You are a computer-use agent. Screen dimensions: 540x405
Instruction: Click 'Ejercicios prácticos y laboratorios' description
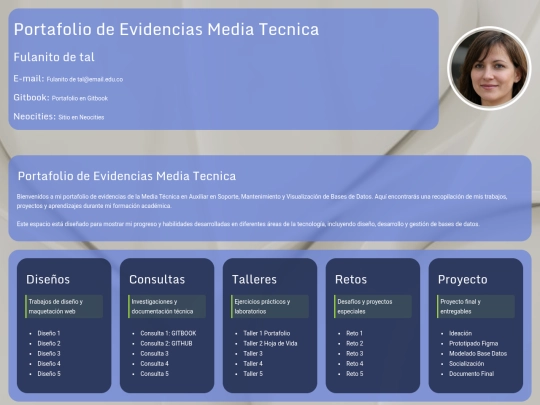click(x=270, y=307)
